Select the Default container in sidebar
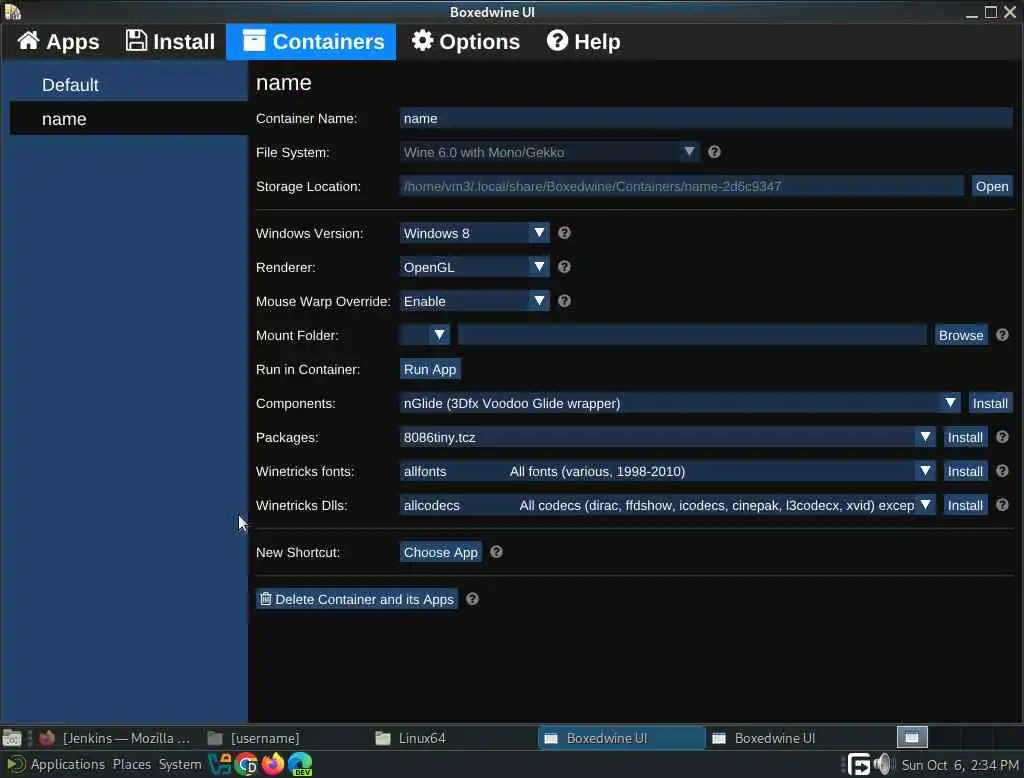Image resolution: width=1024 pixels, height=778 pixels. coord(129,85)
